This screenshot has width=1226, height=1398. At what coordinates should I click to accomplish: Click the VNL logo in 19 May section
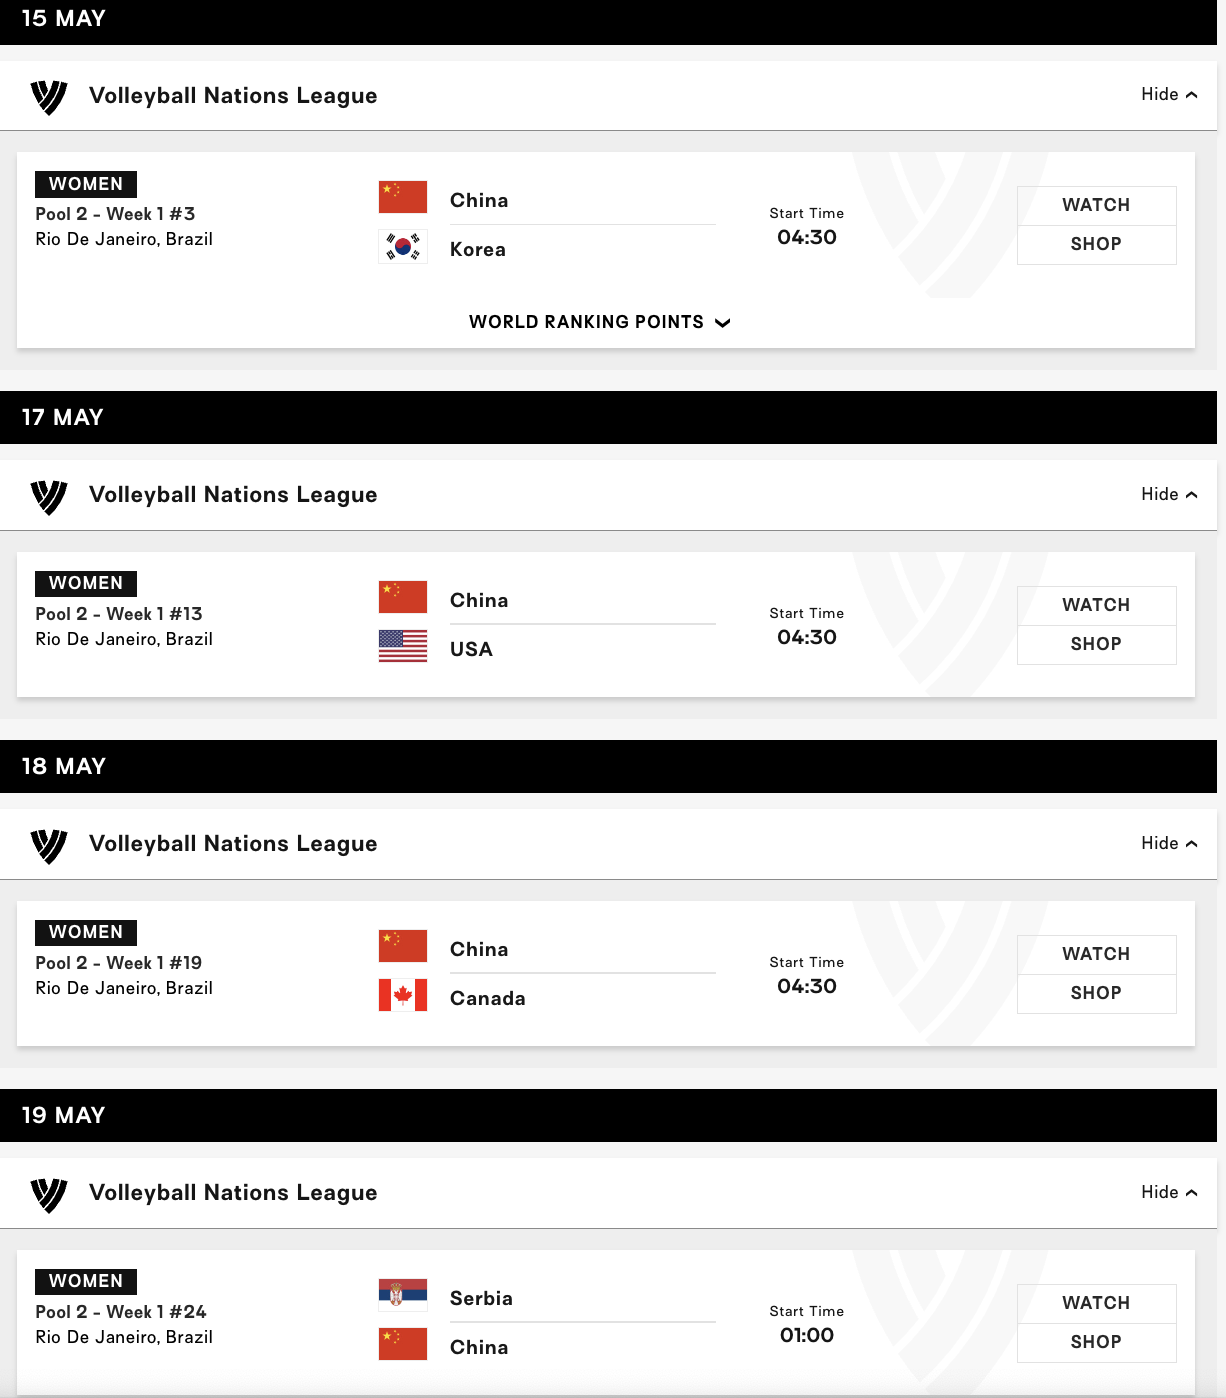click(49, 1194)
